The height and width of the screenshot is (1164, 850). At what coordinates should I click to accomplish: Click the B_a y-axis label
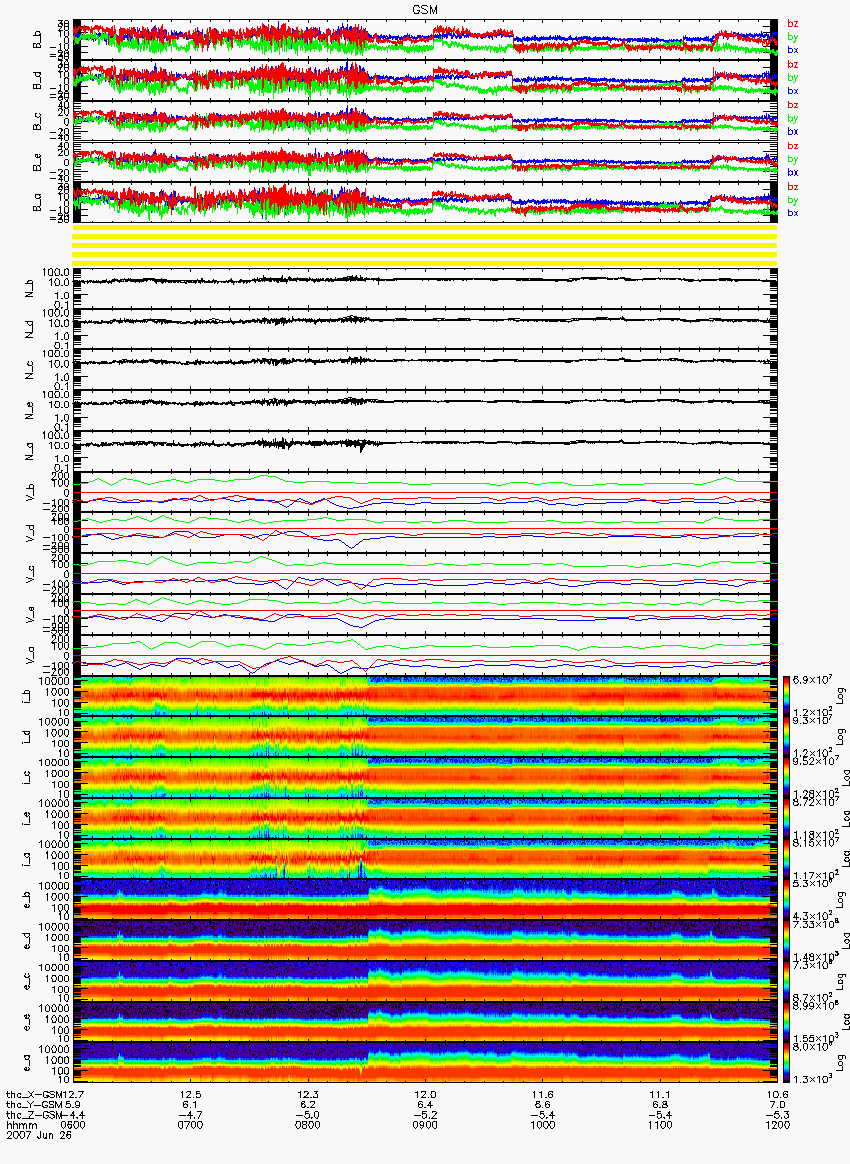click(37, 202)
